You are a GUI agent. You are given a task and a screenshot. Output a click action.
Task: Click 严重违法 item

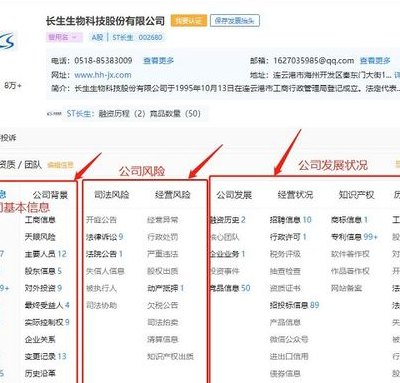(x=163, y=254)
